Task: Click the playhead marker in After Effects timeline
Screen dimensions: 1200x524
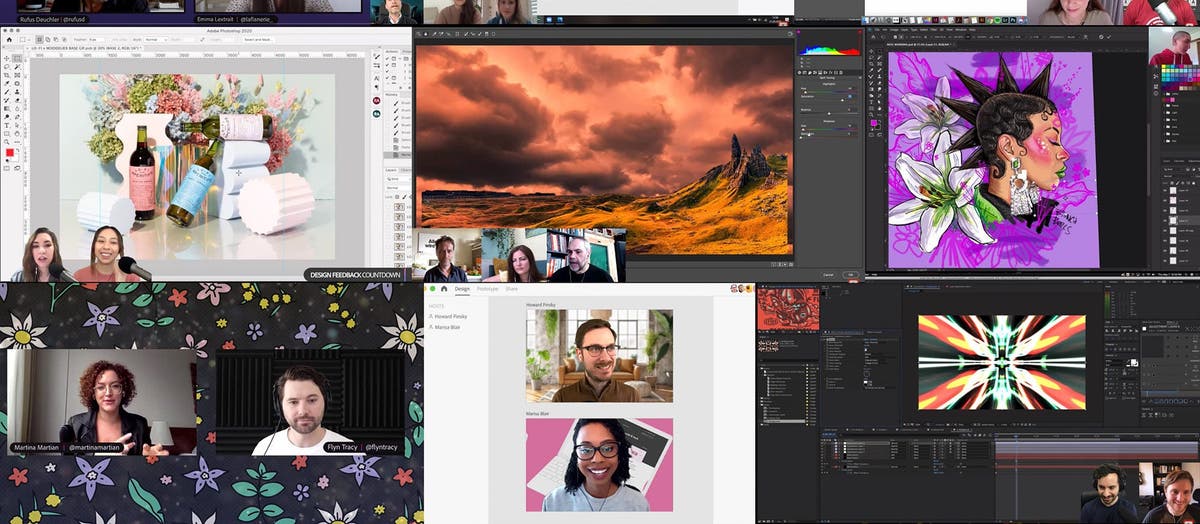Action: [x=1016, y=437]
